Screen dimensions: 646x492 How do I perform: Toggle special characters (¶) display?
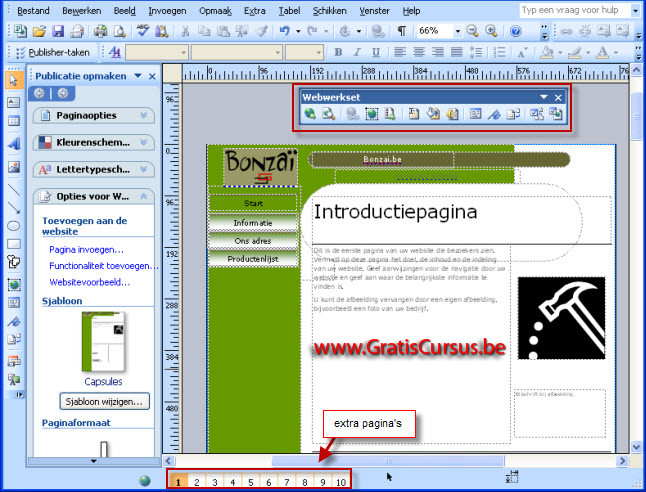(402, 31)
